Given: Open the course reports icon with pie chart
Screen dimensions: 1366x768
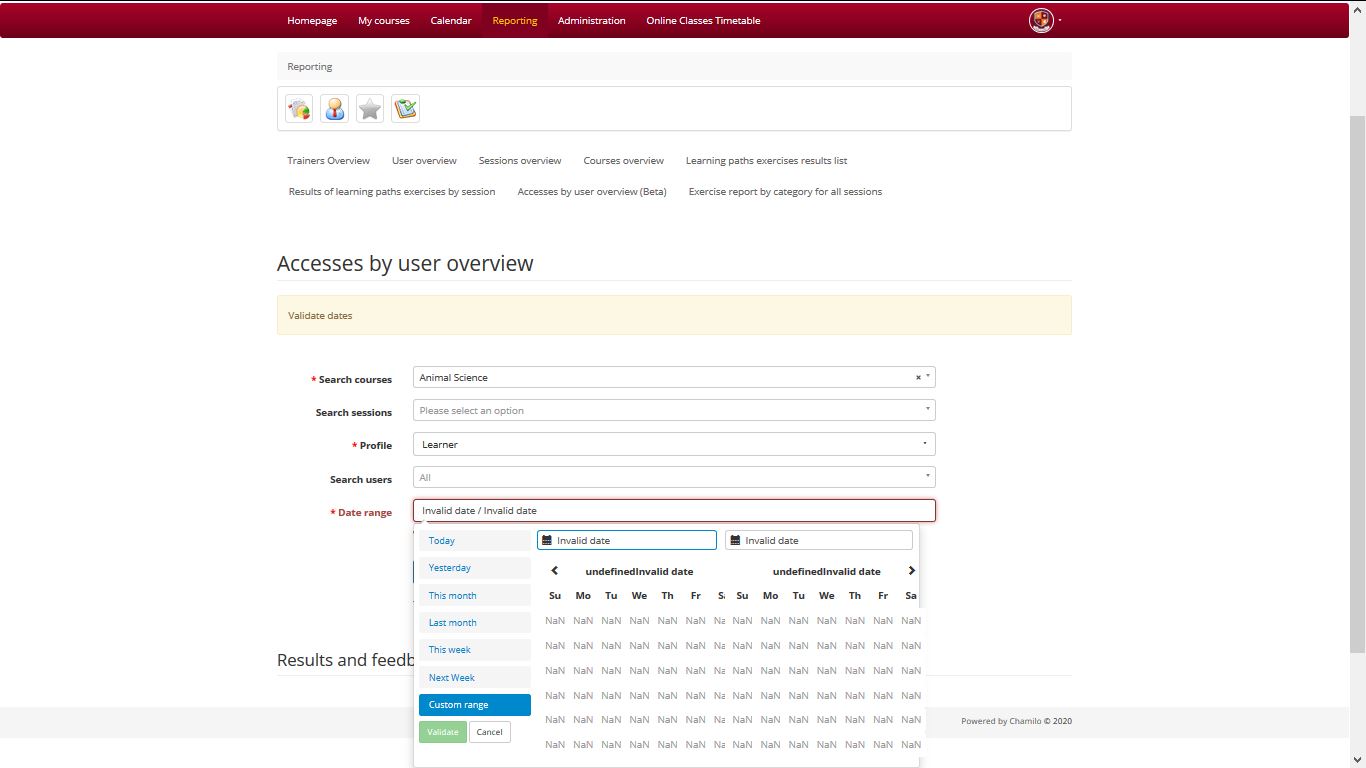Looking at the screenshot, I should coord(298,108).
